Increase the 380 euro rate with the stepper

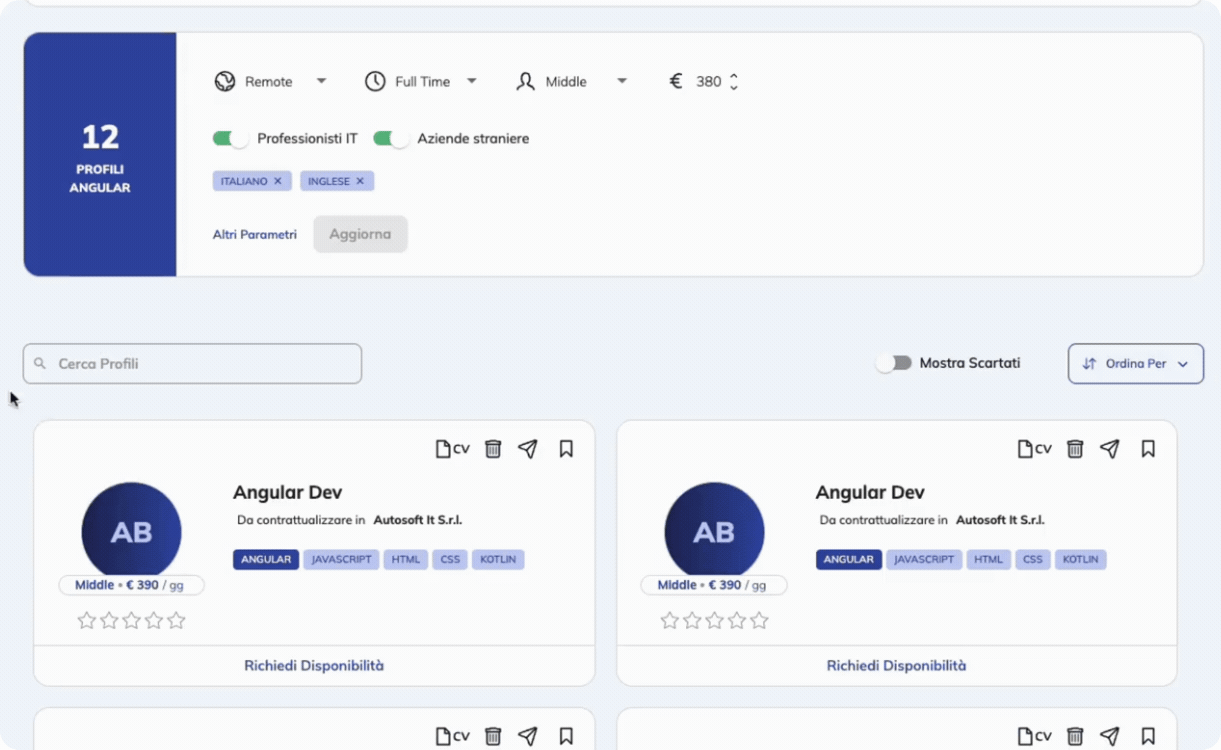(735, 76)
